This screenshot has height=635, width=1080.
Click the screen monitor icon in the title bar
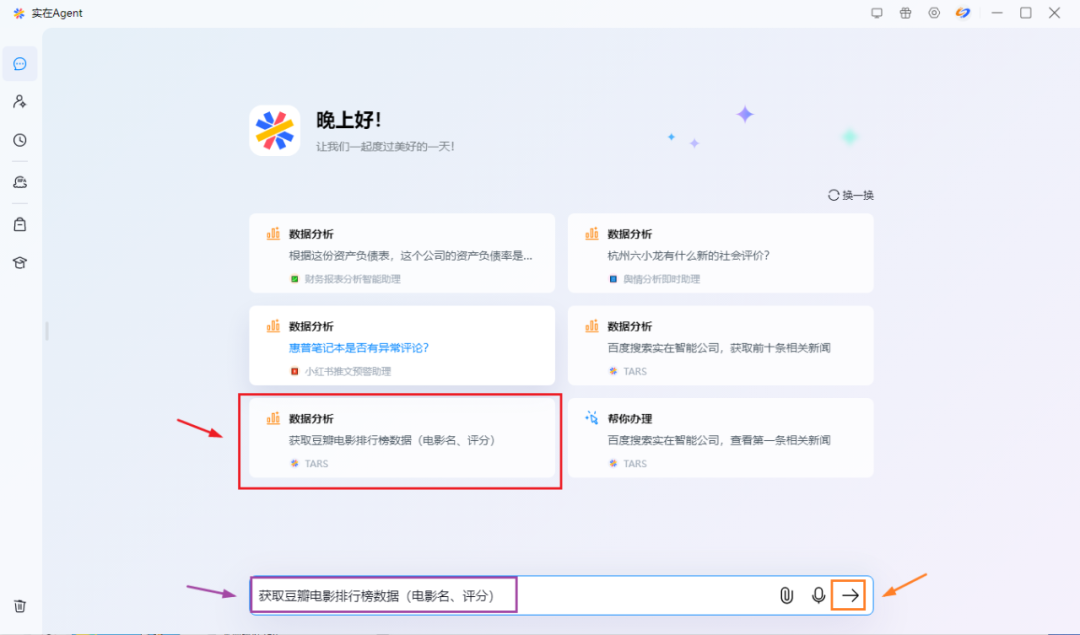877,13
